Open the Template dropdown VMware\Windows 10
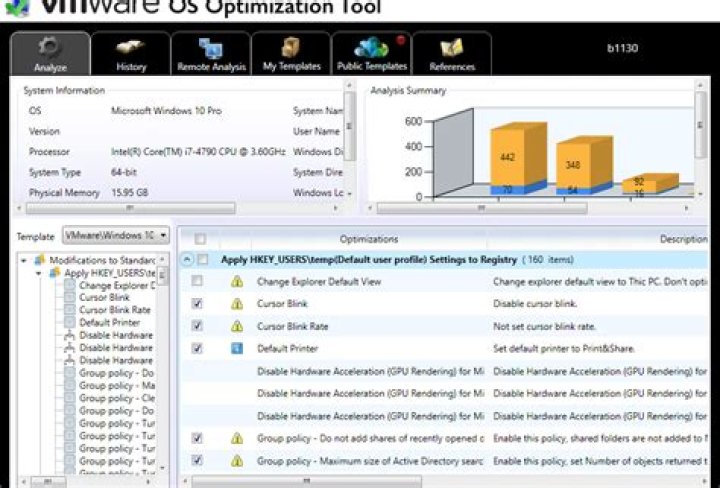The height and width of the screenshot is (488, 720). pos(116,236)
